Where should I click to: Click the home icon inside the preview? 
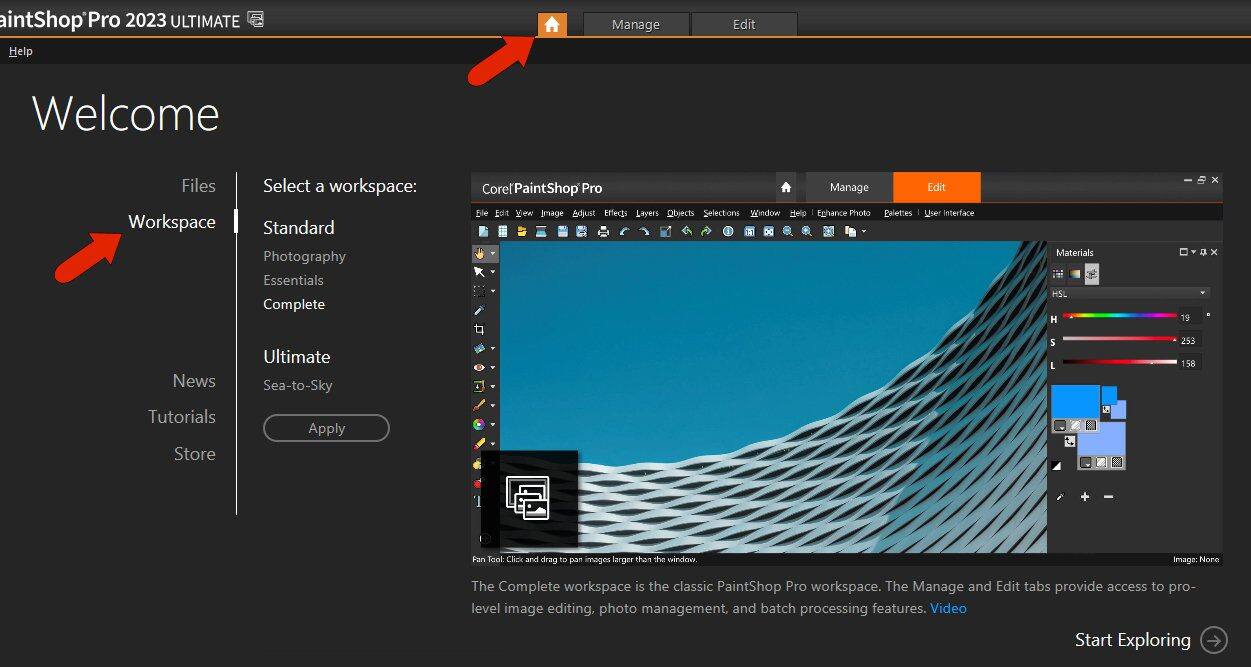click(786, 187)
